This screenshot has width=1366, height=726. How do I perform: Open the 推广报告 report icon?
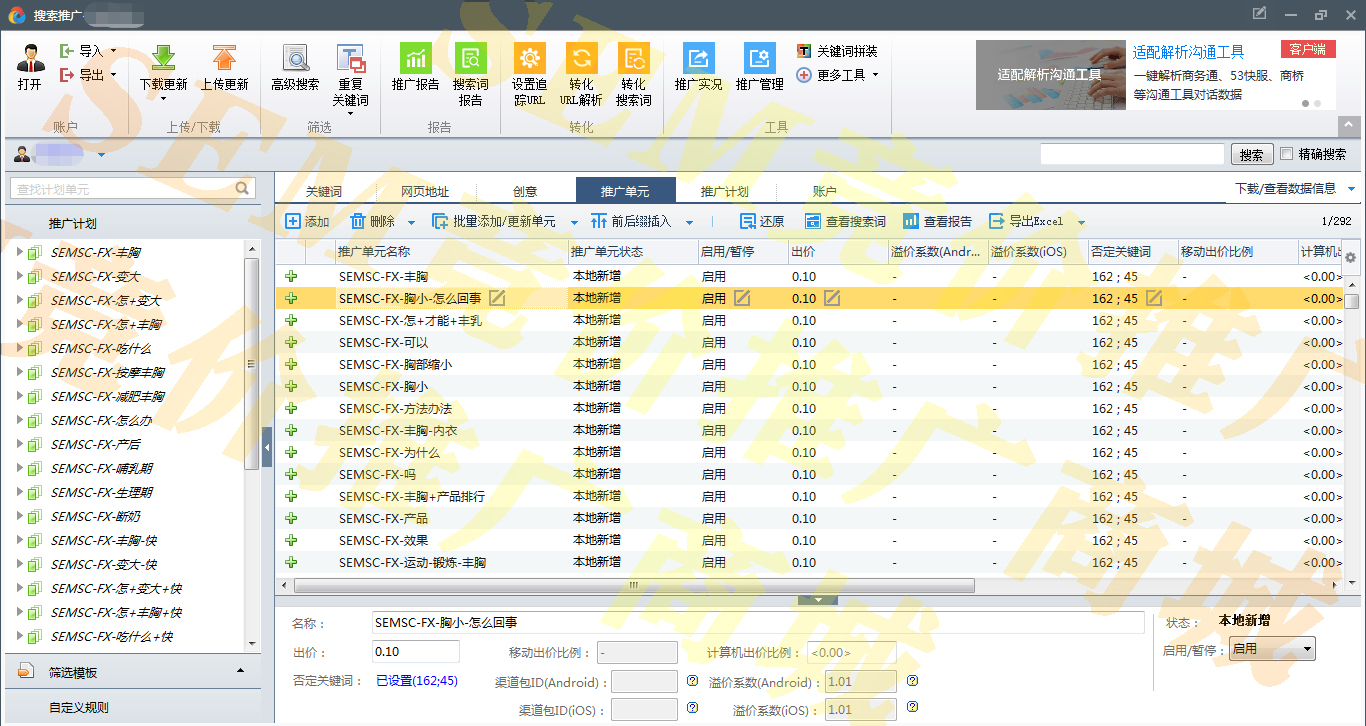[x=415, y=59]
